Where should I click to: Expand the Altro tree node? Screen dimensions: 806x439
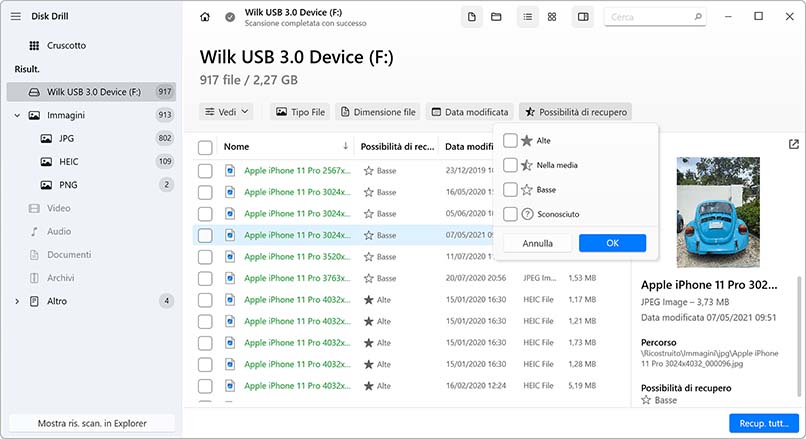17,301
